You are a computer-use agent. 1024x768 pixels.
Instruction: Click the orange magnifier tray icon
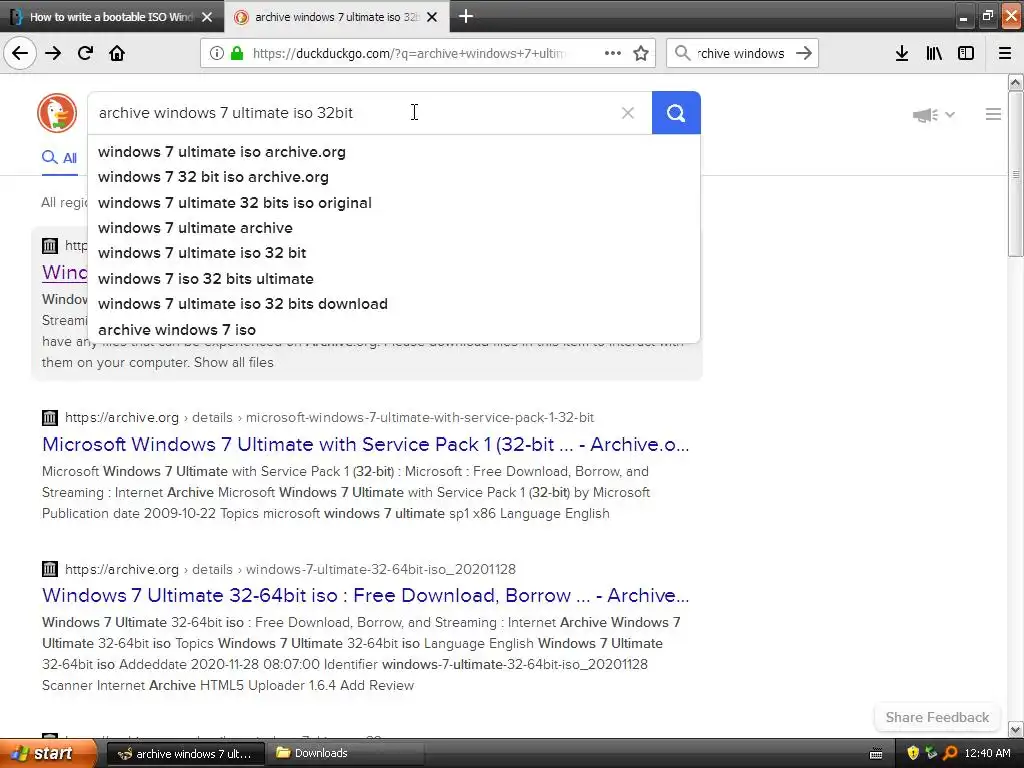point(950,754)
